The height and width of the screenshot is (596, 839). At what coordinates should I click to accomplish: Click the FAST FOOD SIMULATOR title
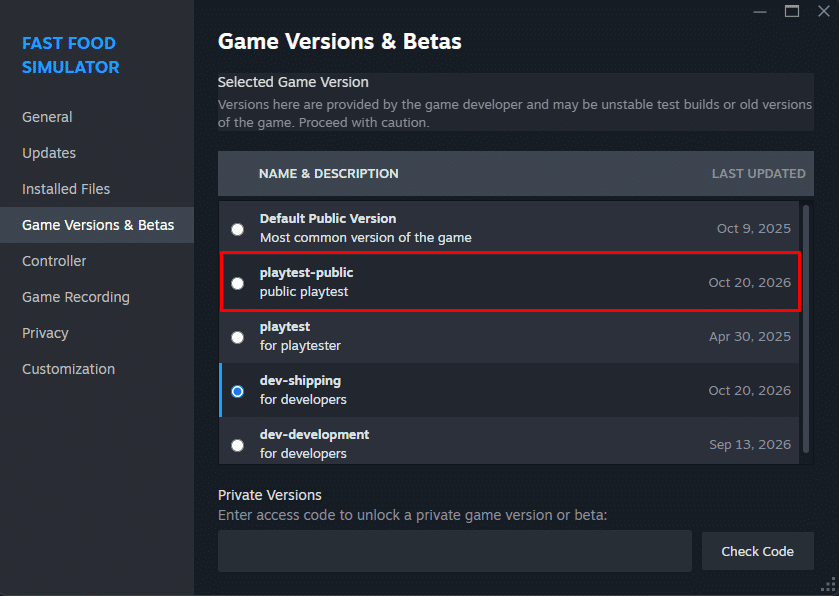pos(71,55)
